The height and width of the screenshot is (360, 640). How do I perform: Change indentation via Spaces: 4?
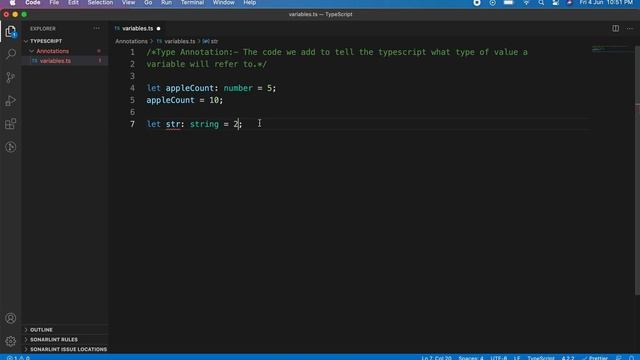point(471,358)
